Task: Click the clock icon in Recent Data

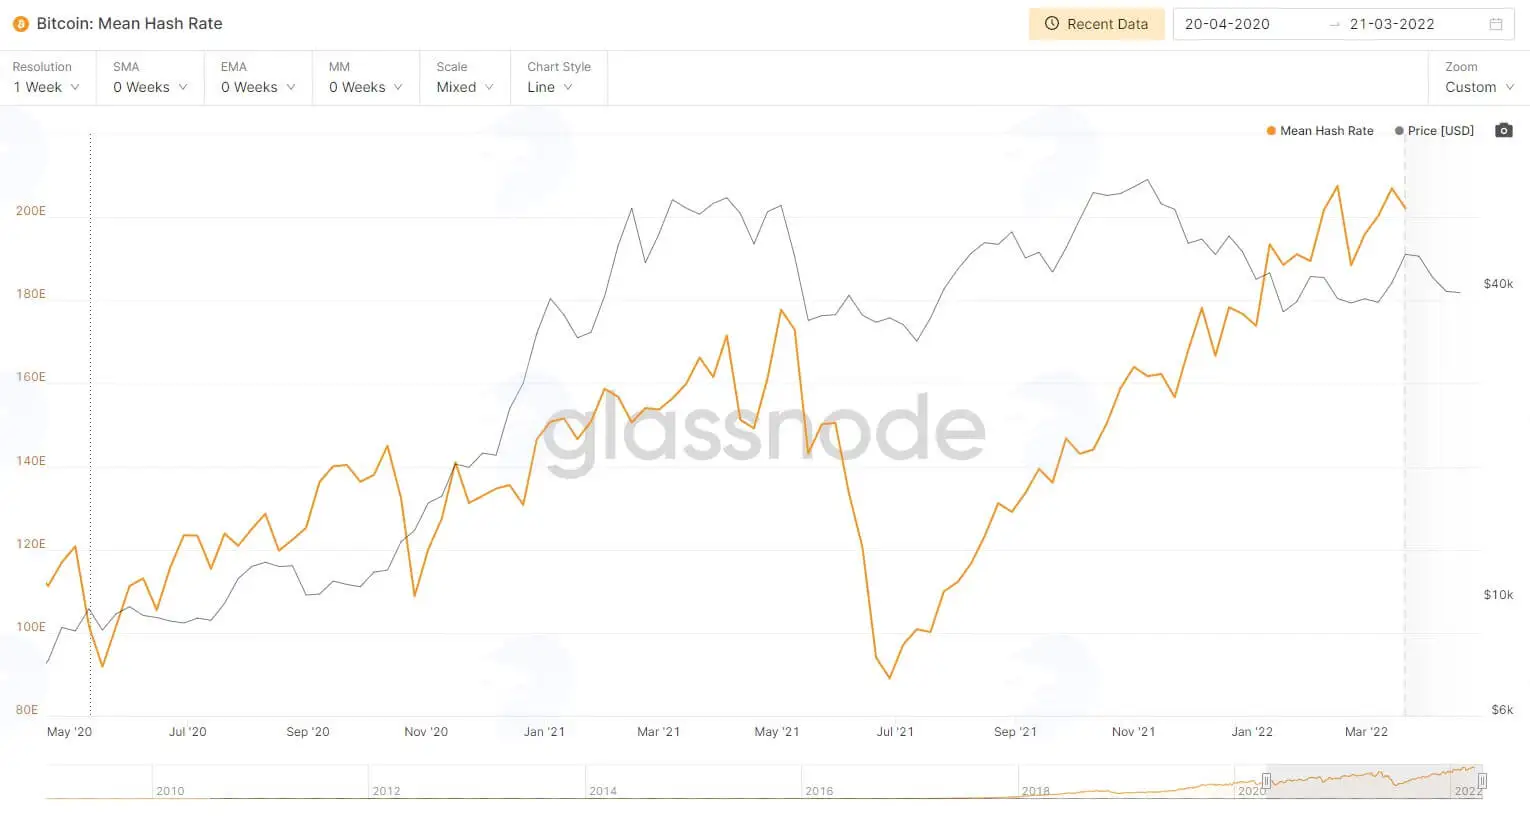Action: (1052, 24)
